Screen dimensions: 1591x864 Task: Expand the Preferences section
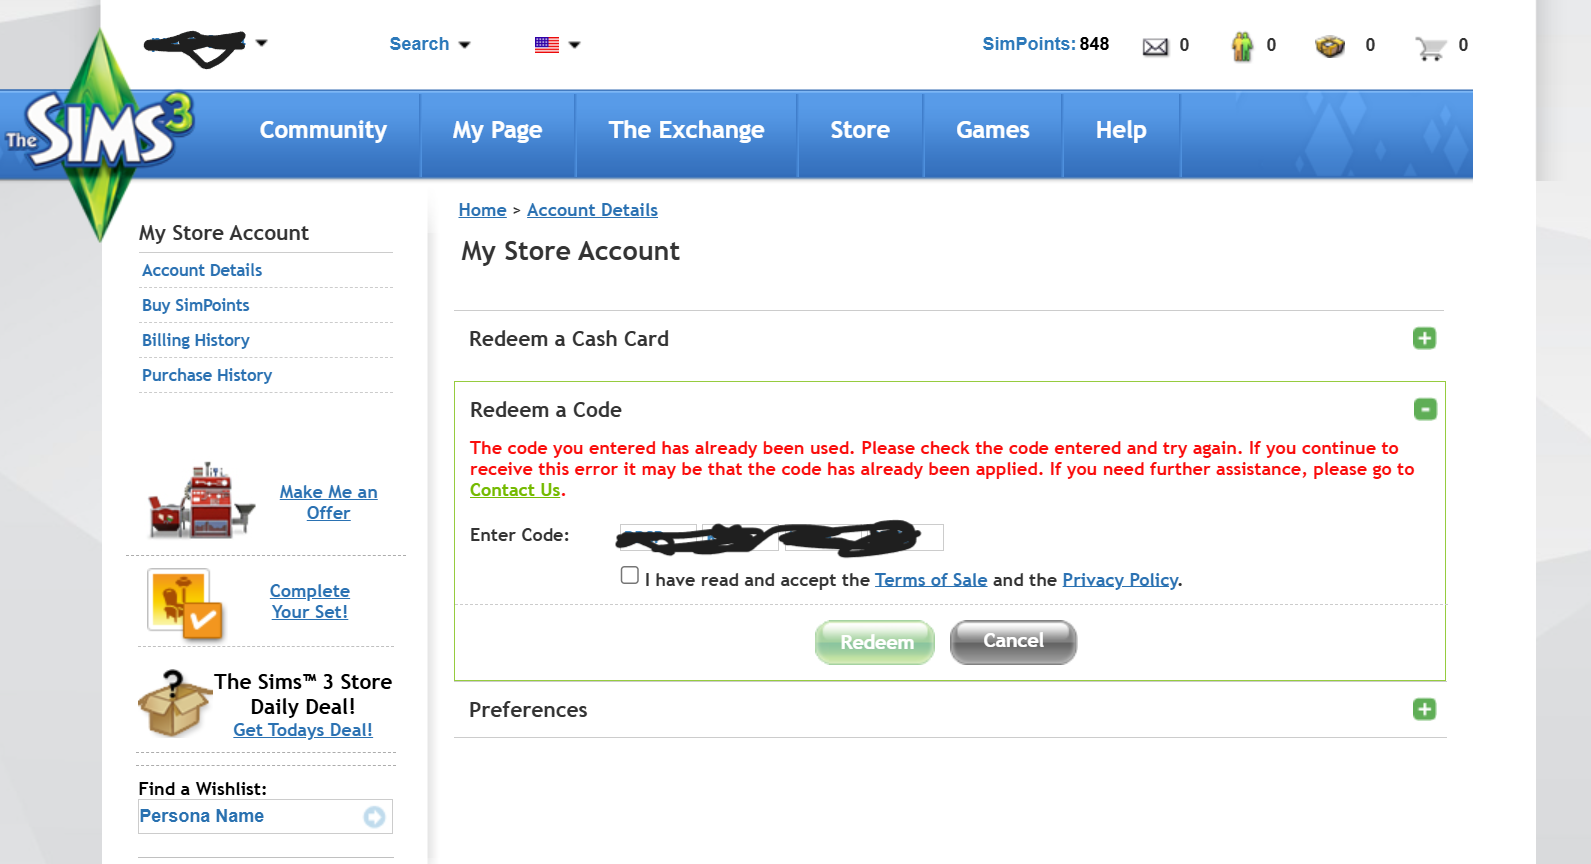click(1424, 710)
